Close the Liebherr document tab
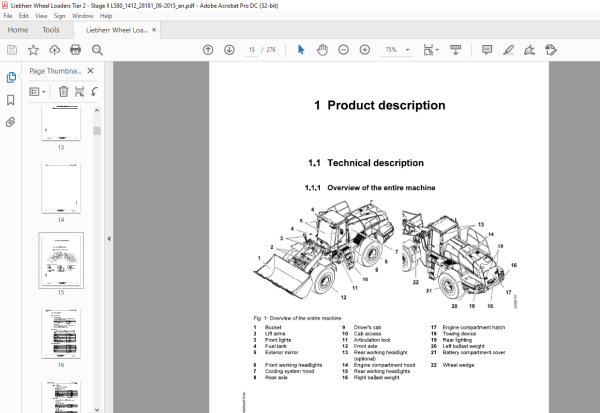Image resolution: width=600 pixels, height=413 pixels. tap(154, 30)
